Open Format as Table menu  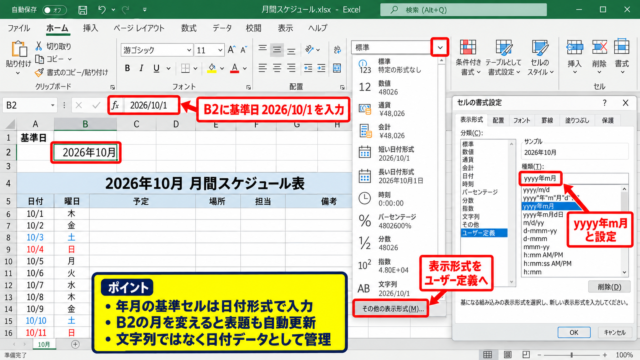click(x=504, y=57)
